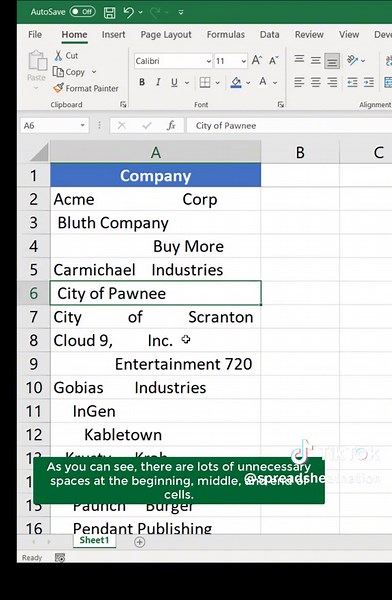This screenshot has width=392, height=600.
Task: Open the Page Layout tab
Action: [166, 34]
